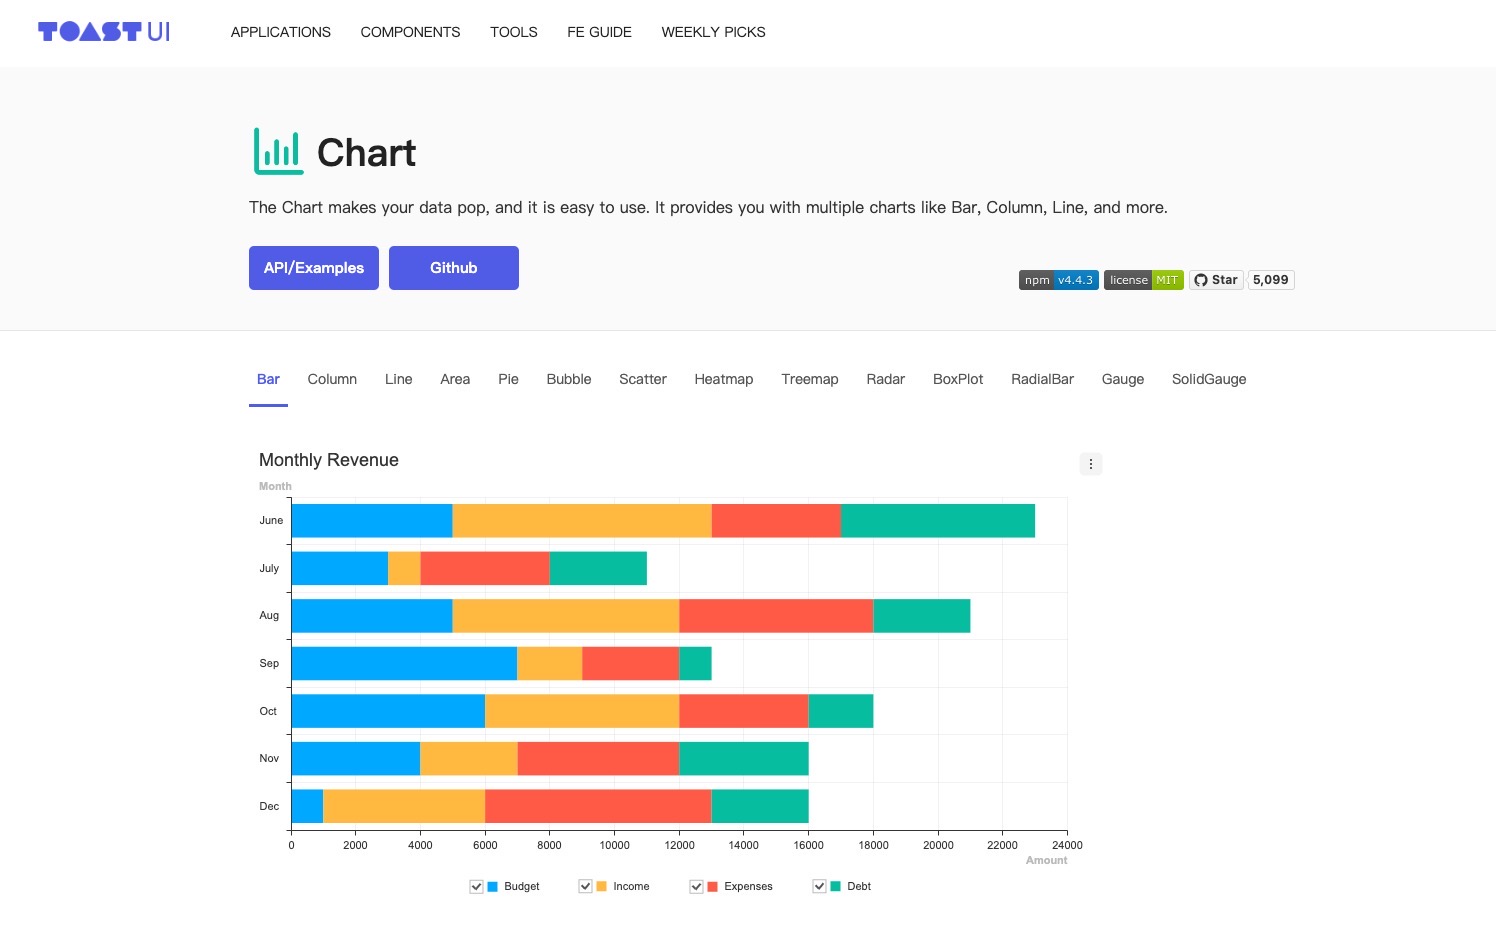1496x948 pixels.
Task: Click the Debt legend label
Action: click(x=859, y=887)
